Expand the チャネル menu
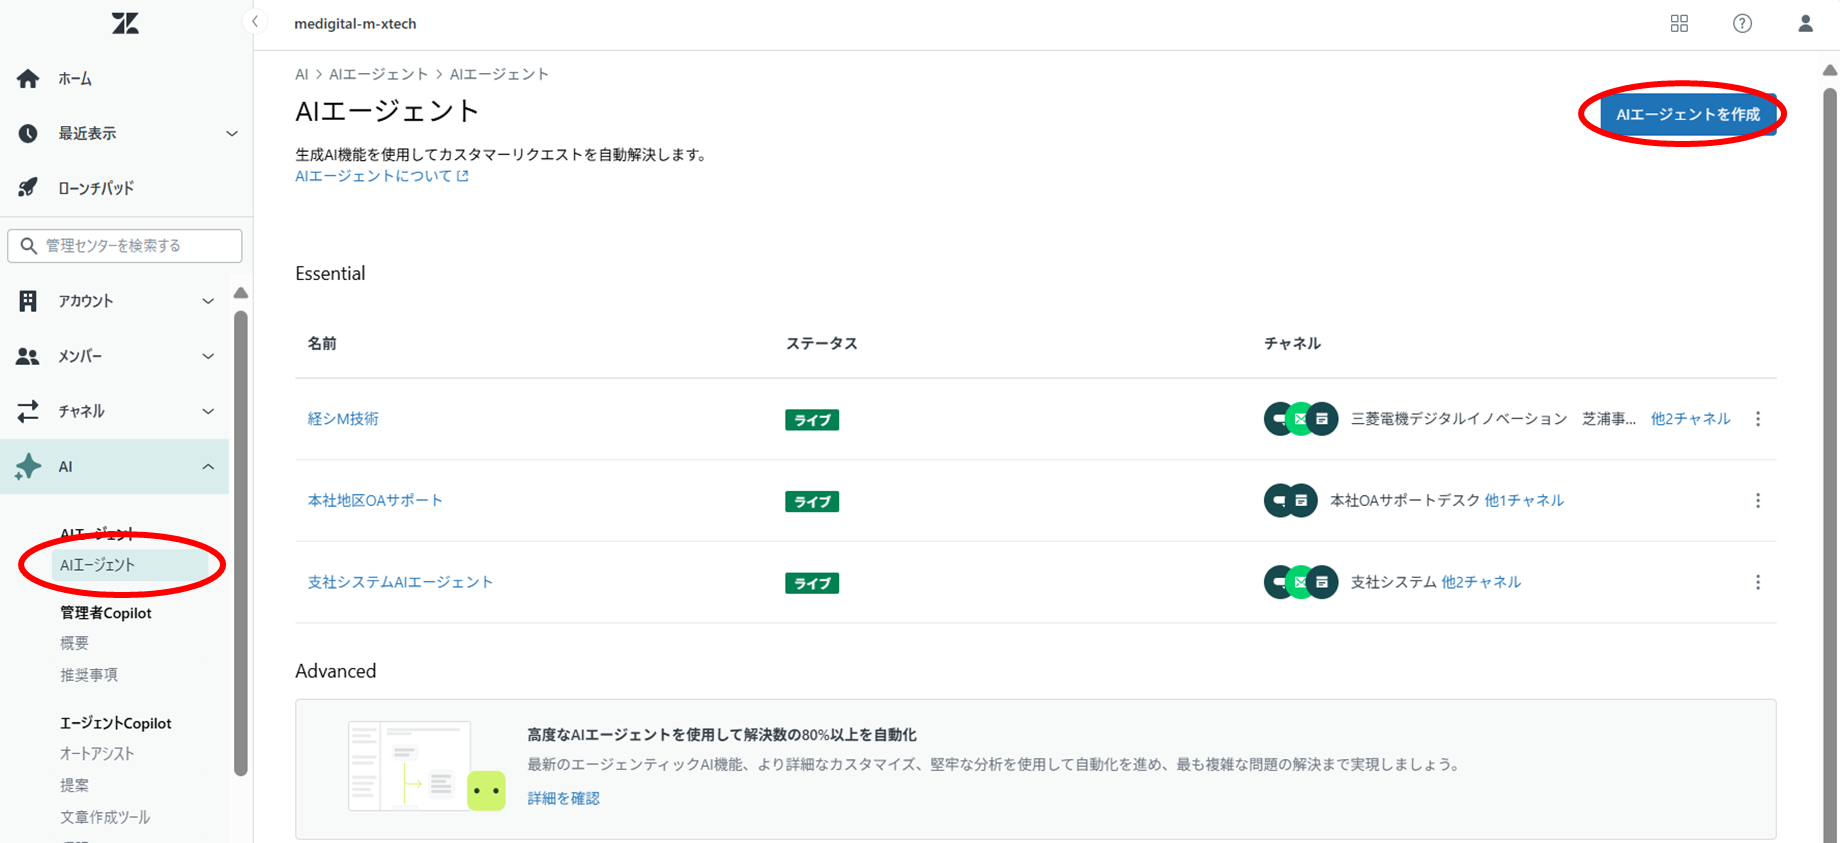The width and height of the screenshot is (1840, 843). tap(208, 411)
